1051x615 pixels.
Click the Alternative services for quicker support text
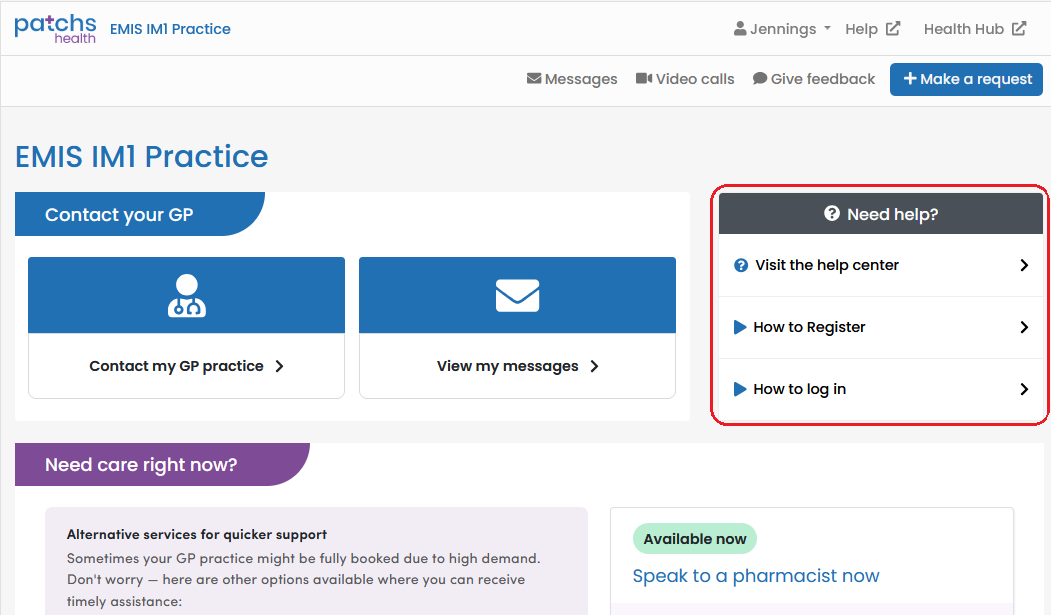click(x=196, y=535)
